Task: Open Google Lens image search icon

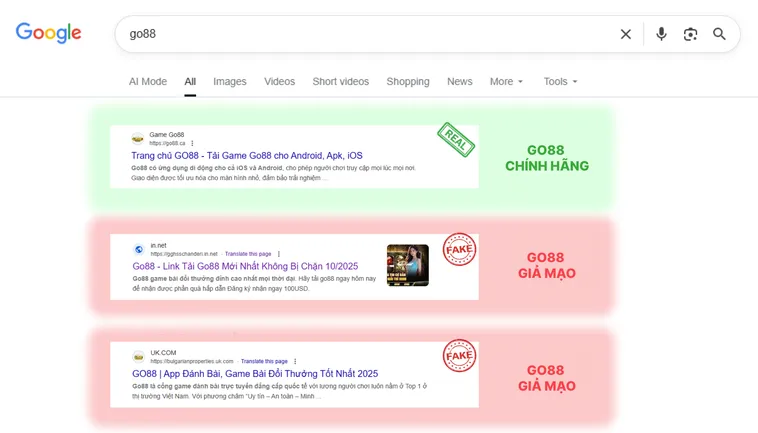Action: tap(690, 34)
